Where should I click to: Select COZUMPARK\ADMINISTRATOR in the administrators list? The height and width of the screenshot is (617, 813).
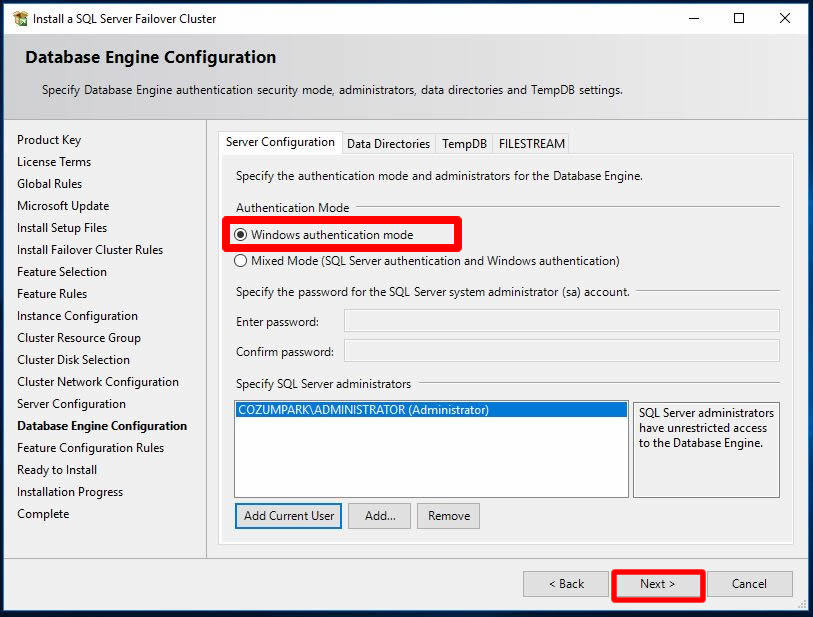point(363,410)
